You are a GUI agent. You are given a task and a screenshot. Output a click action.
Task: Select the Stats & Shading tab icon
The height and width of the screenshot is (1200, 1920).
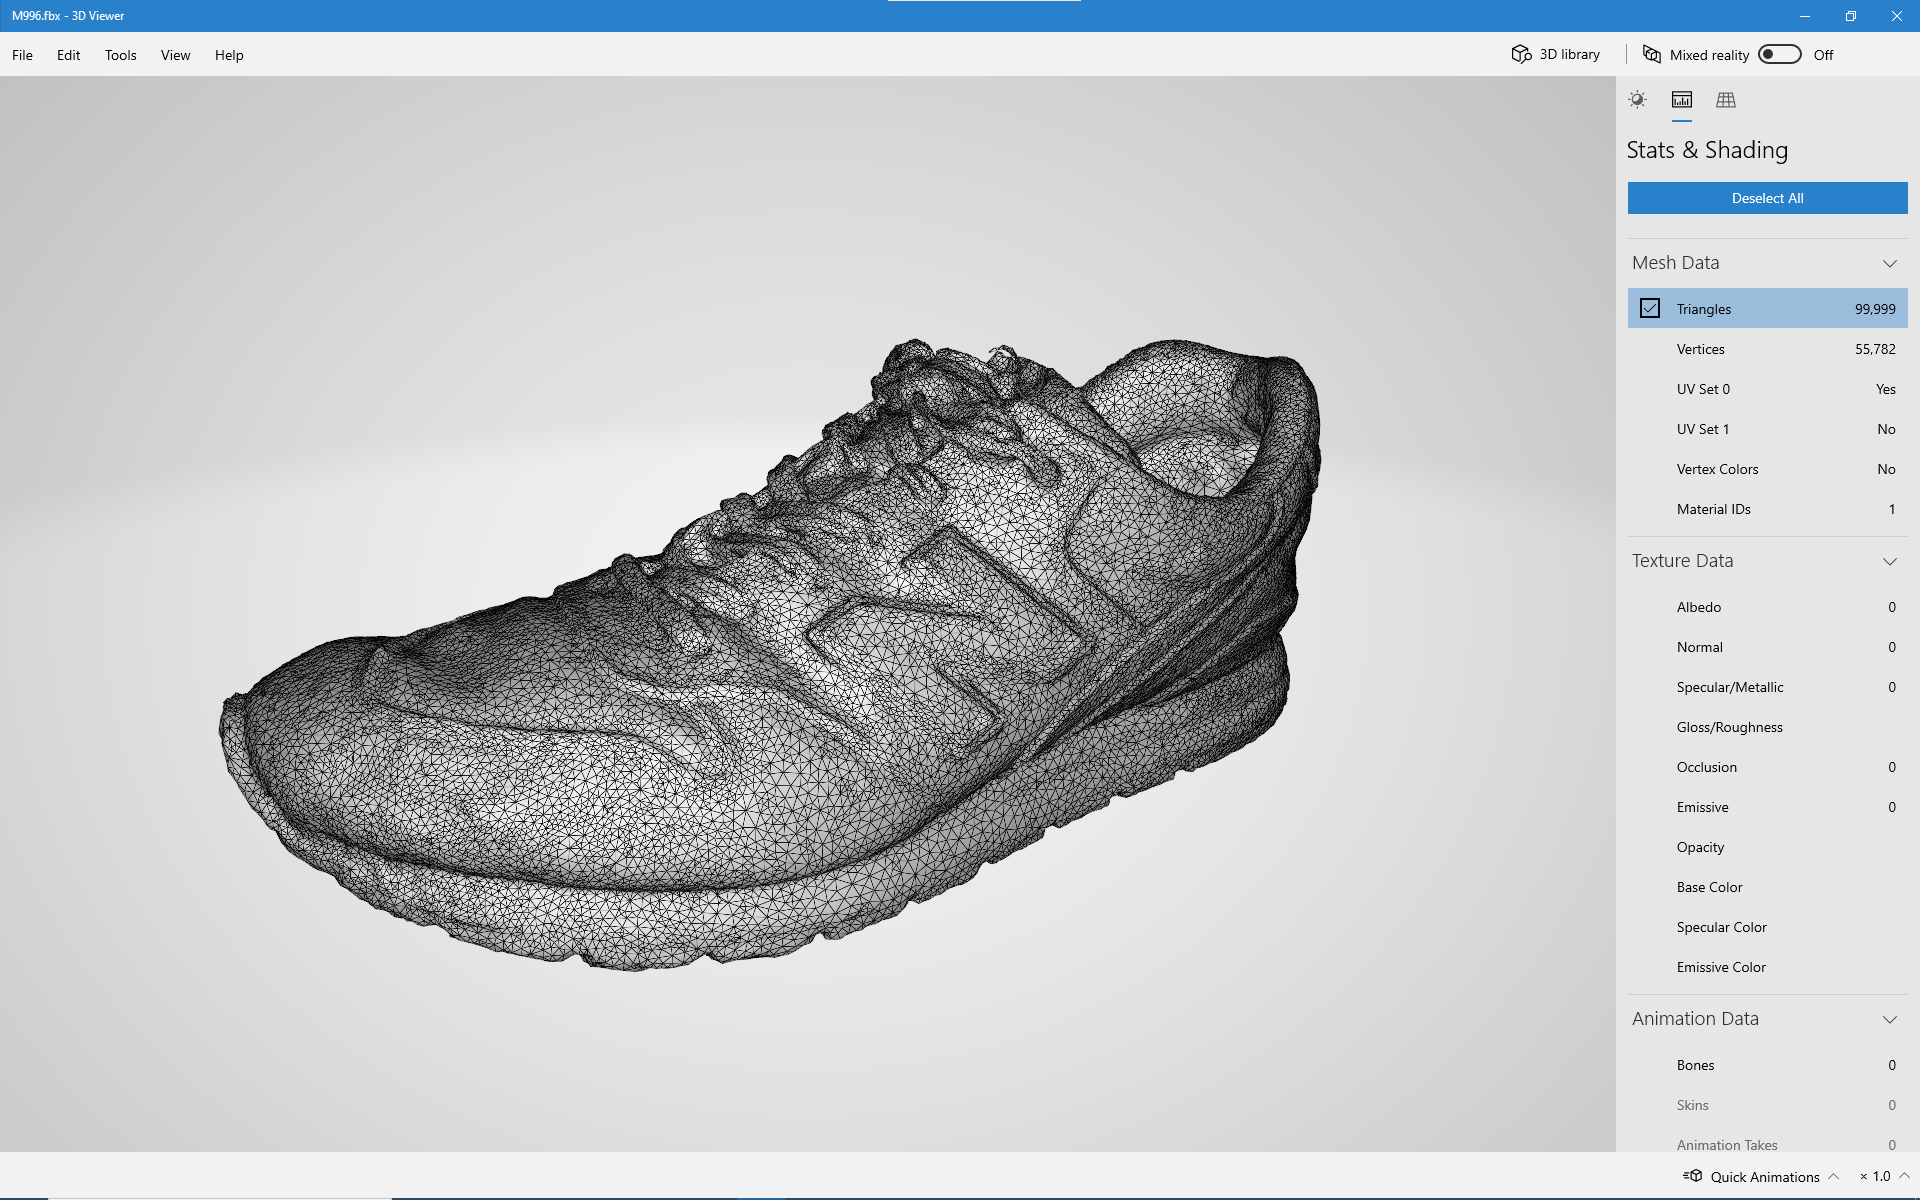(x=1682, y=100)
